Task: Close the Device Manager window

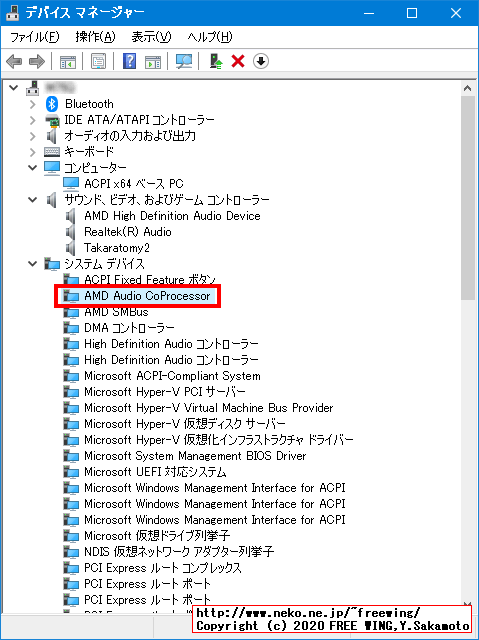Action: click(456, 13)
